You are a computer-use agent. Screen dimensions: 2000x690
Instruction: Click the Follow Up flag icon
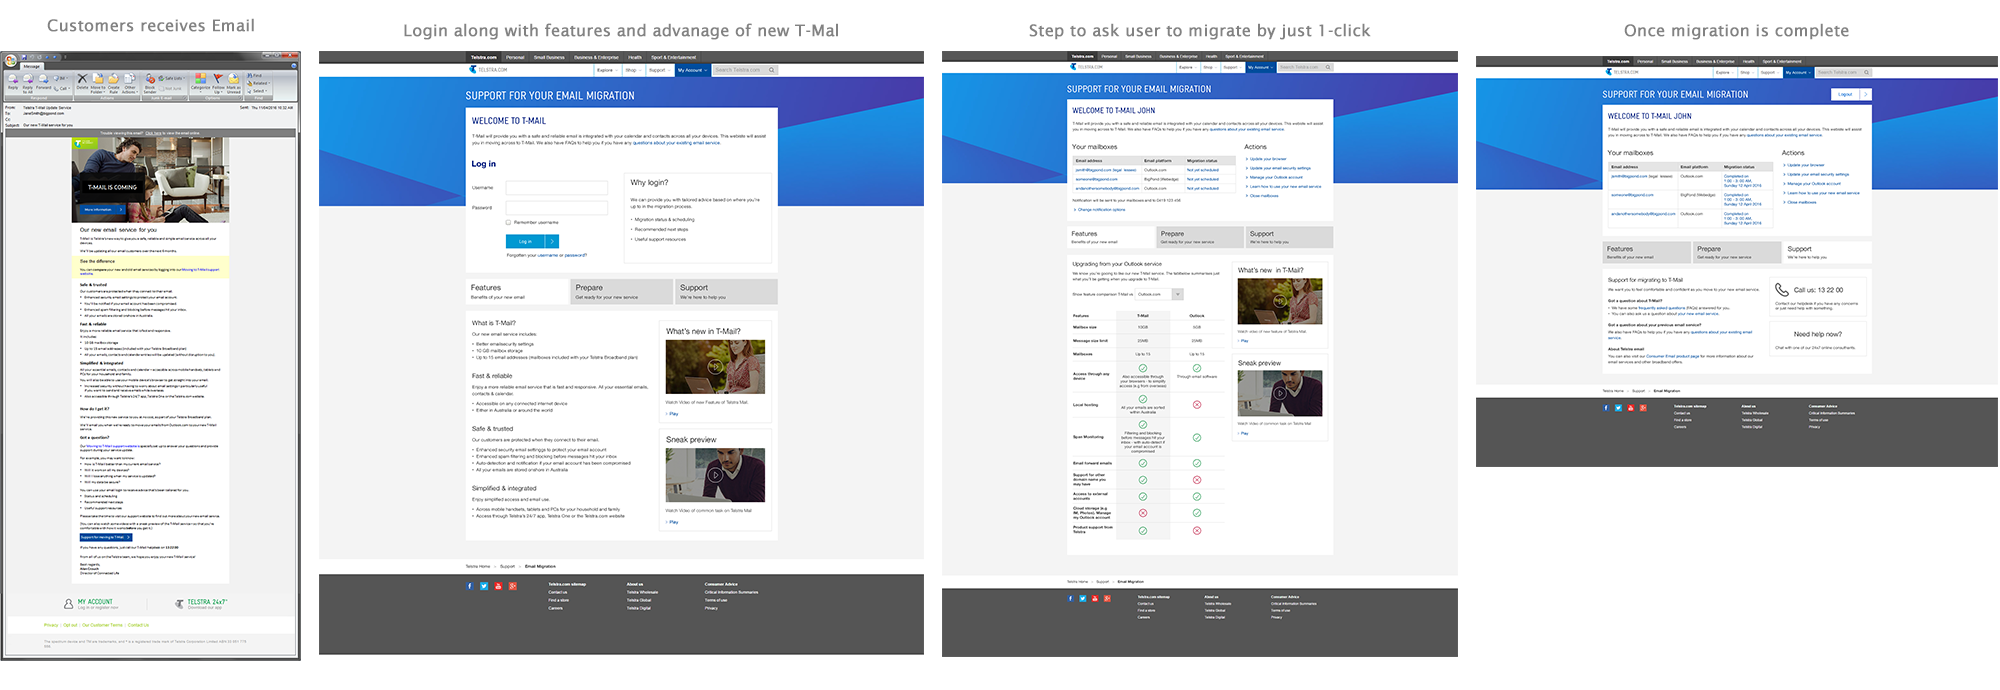(x=217, y=78)
